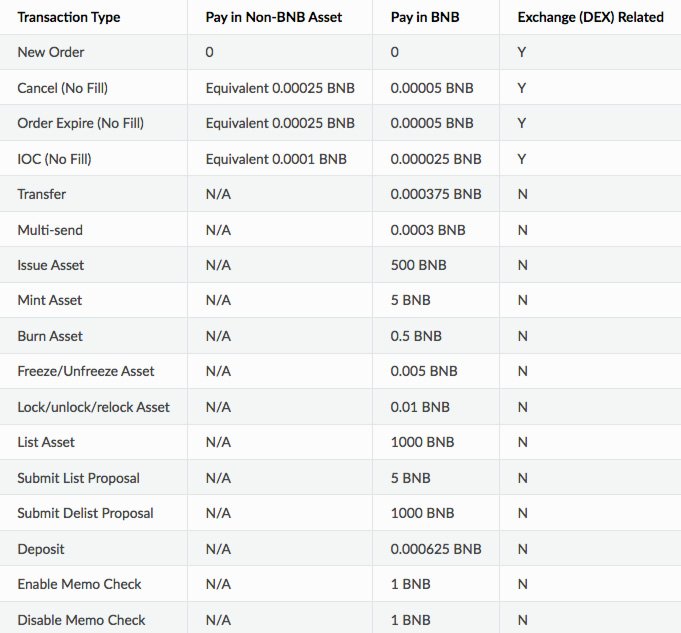This screenshot has height=633, width=681.
Task: Click the Transaction Type column header
Action: click(x=69, y=17)
